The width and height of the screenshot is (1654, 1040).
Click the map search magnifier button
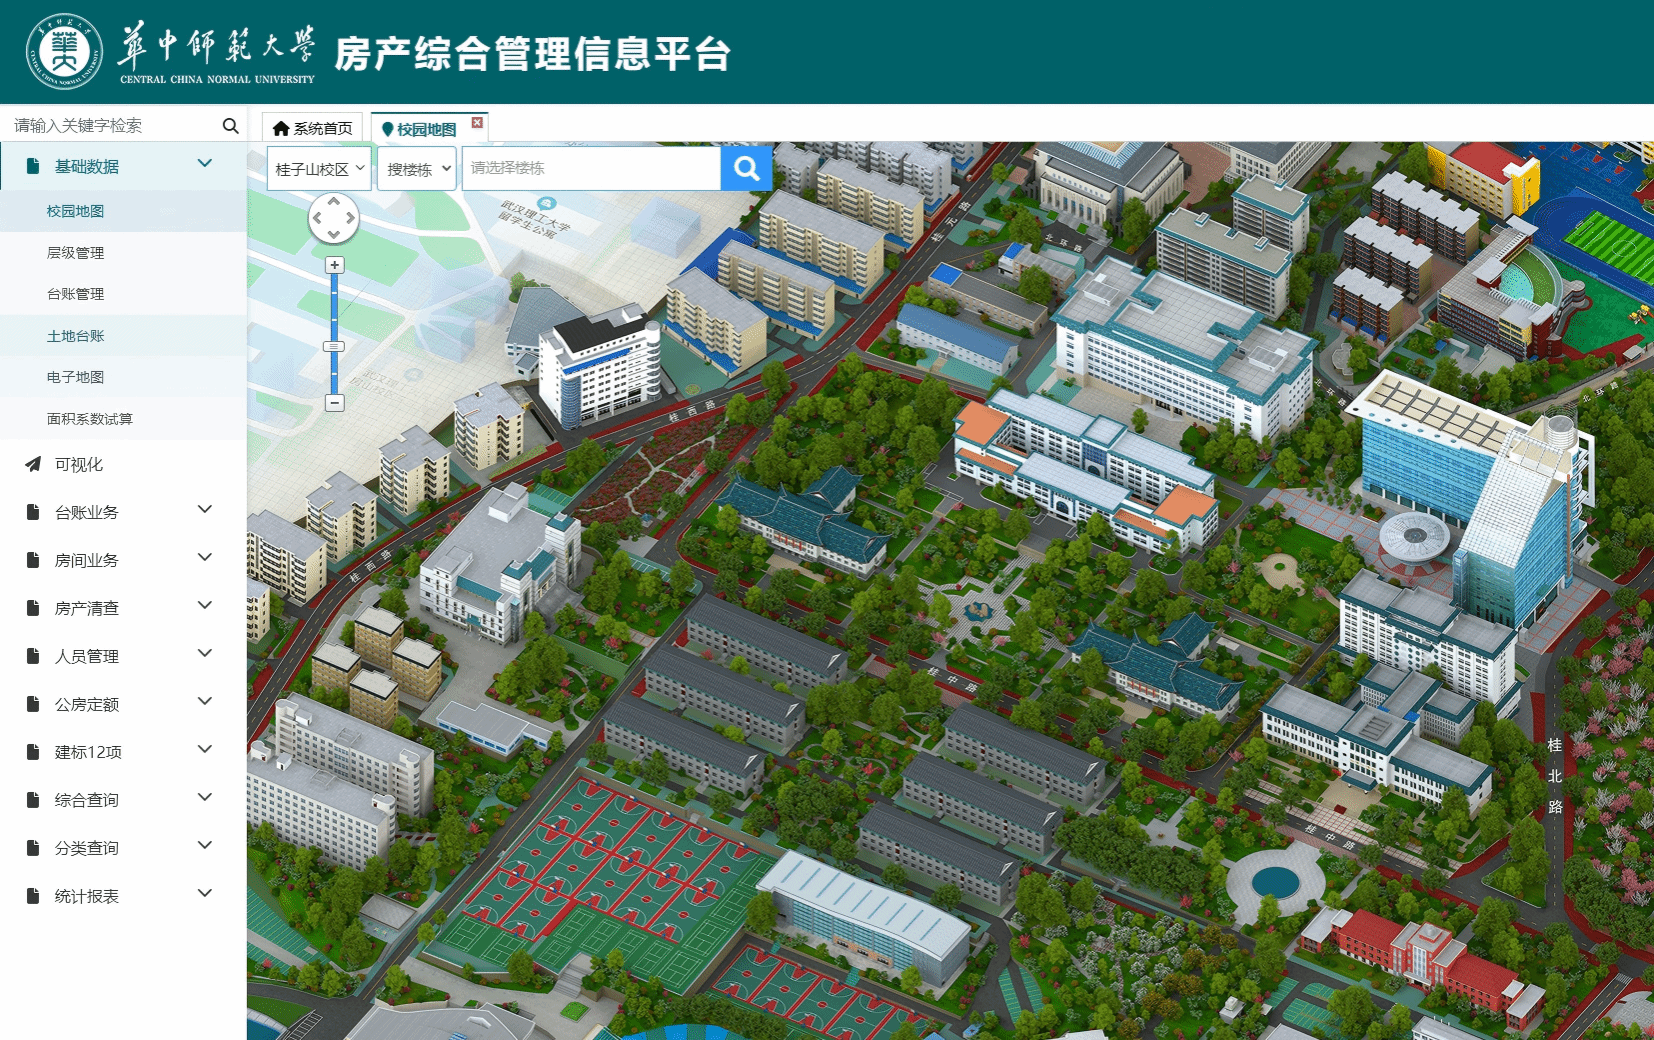point(746,168)
